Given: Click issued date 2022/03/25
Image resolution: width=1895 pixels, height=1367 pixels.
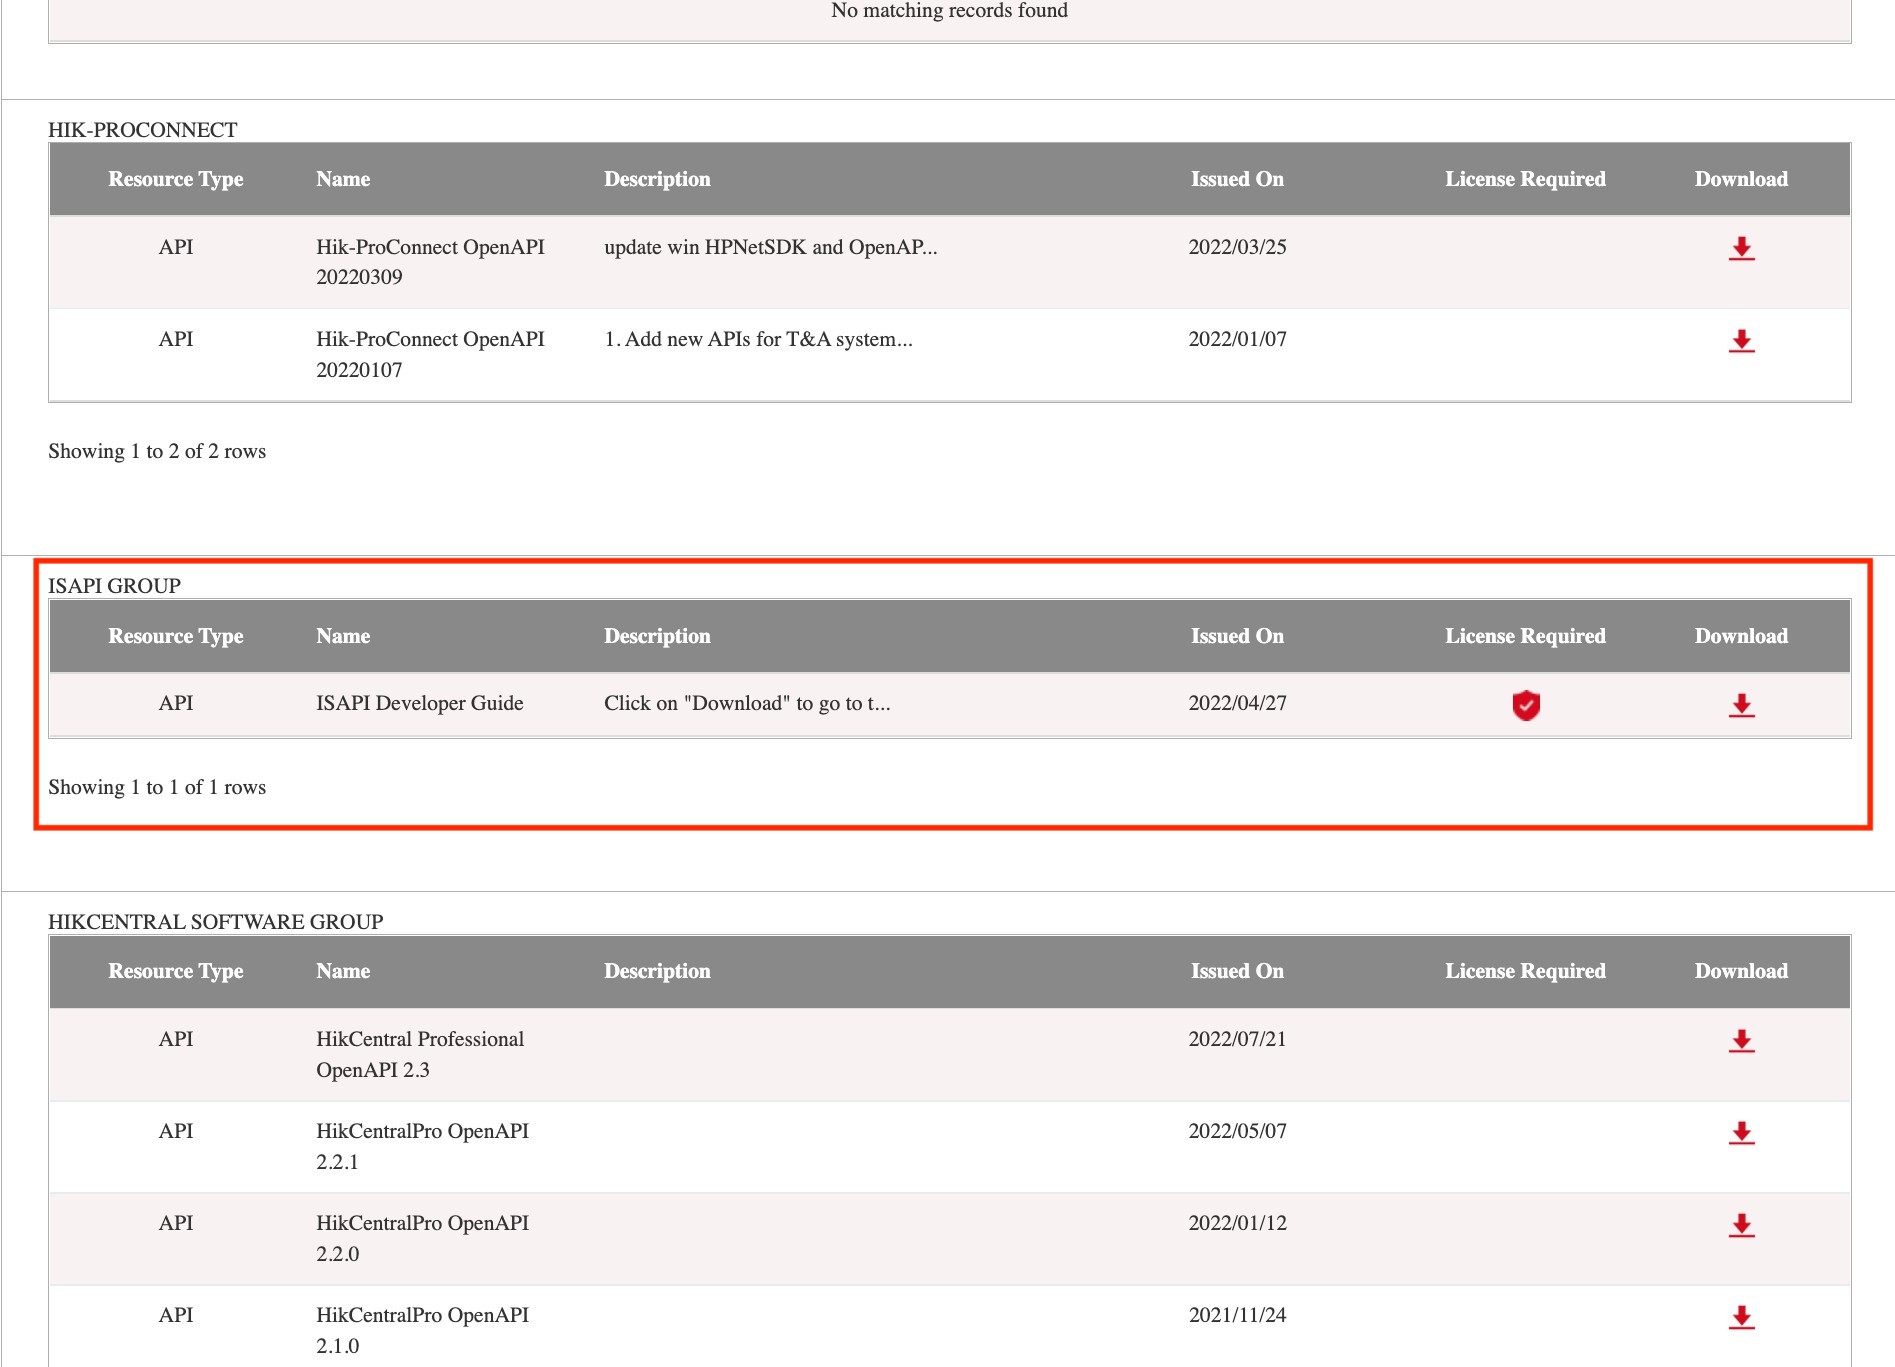Looking at the screenshot, I should (x=1237, y=247).
